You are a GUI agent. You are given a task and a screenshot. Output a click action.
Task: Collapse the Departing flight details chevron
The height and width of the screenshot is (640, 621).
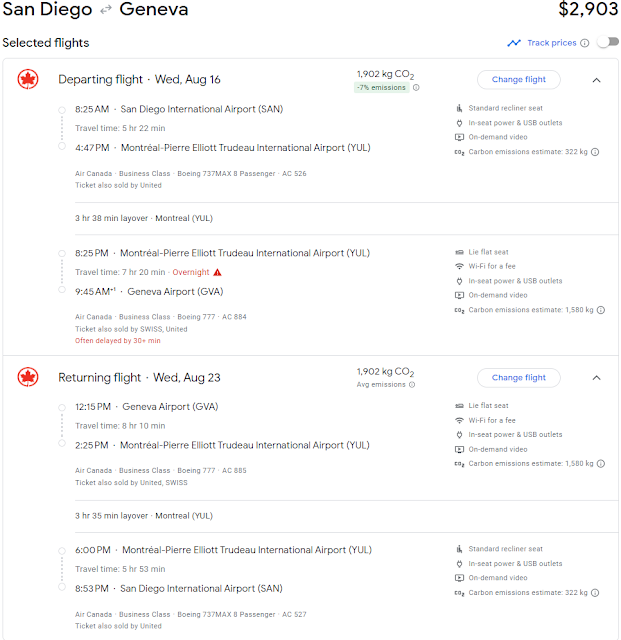(596, 80)
